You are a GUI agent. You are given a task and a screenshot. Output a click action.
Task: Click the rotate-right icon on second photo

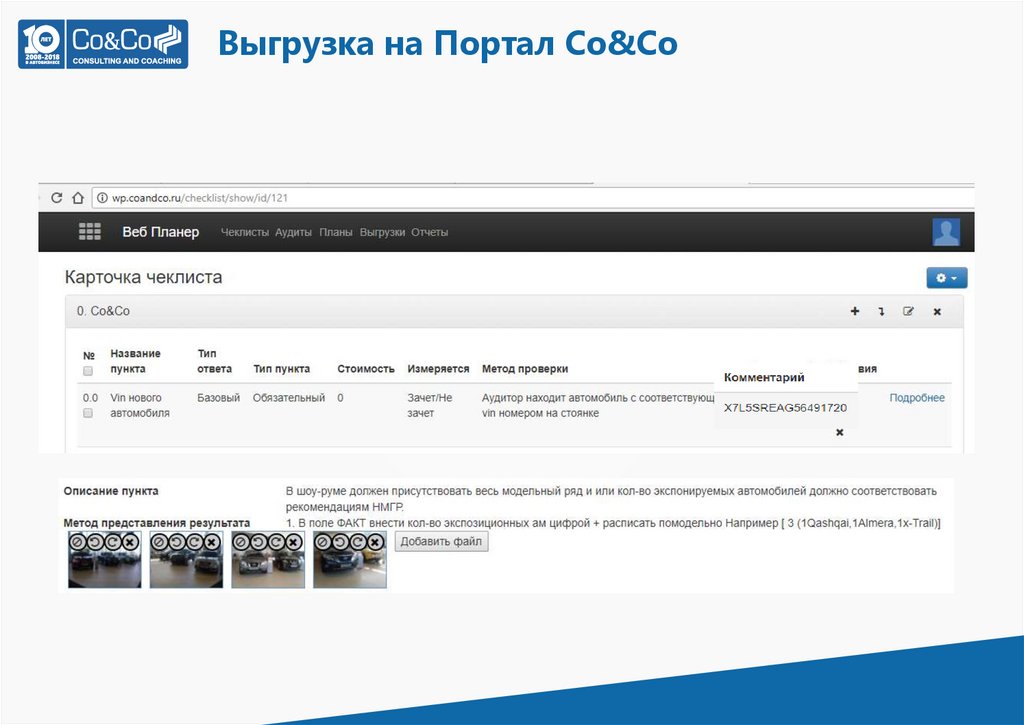point(196,542)
